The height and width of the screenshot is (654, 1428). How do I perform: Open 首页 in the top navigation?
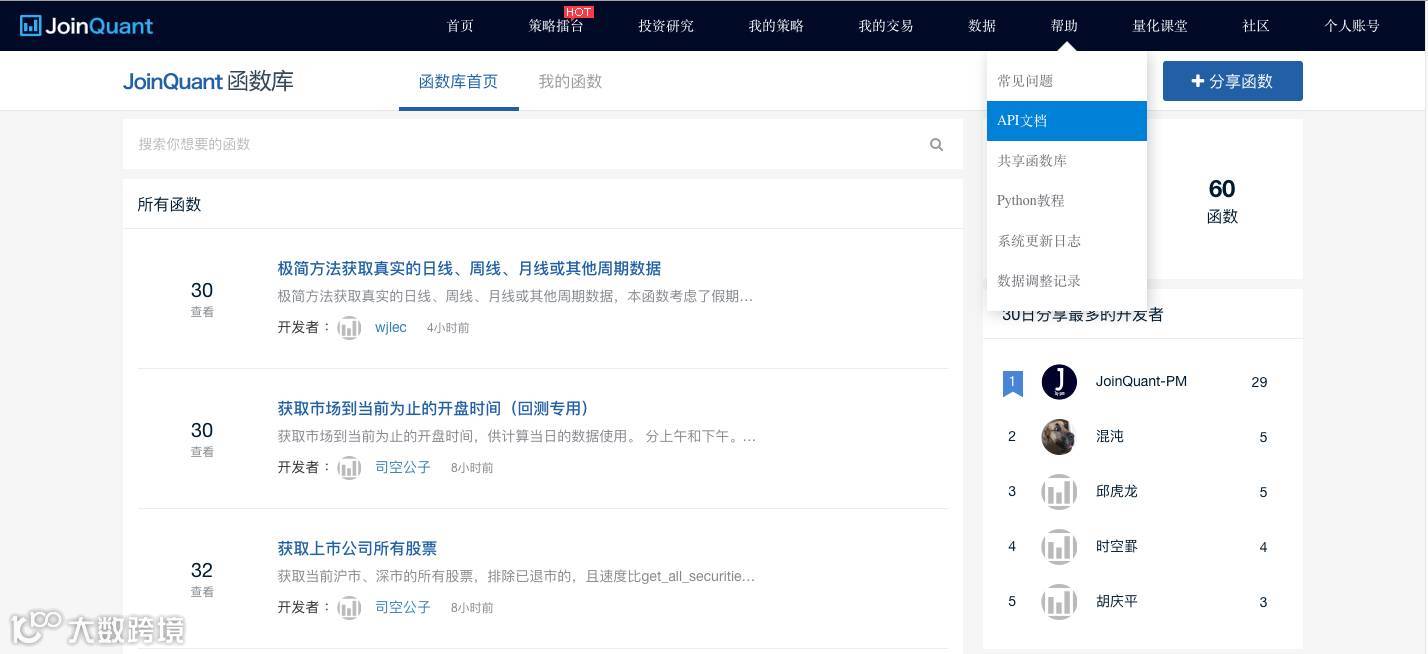[460, 26]
